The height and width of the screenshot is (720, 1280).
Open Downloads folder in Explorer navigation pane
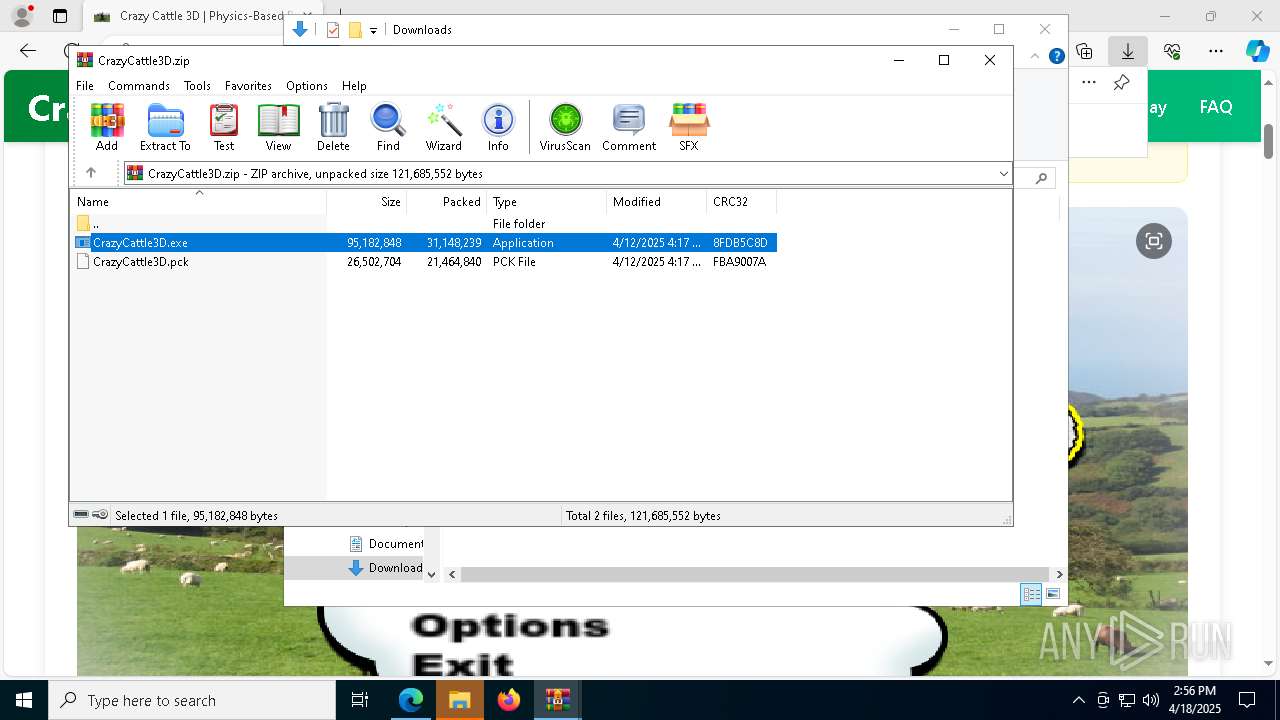coord(385,568)
